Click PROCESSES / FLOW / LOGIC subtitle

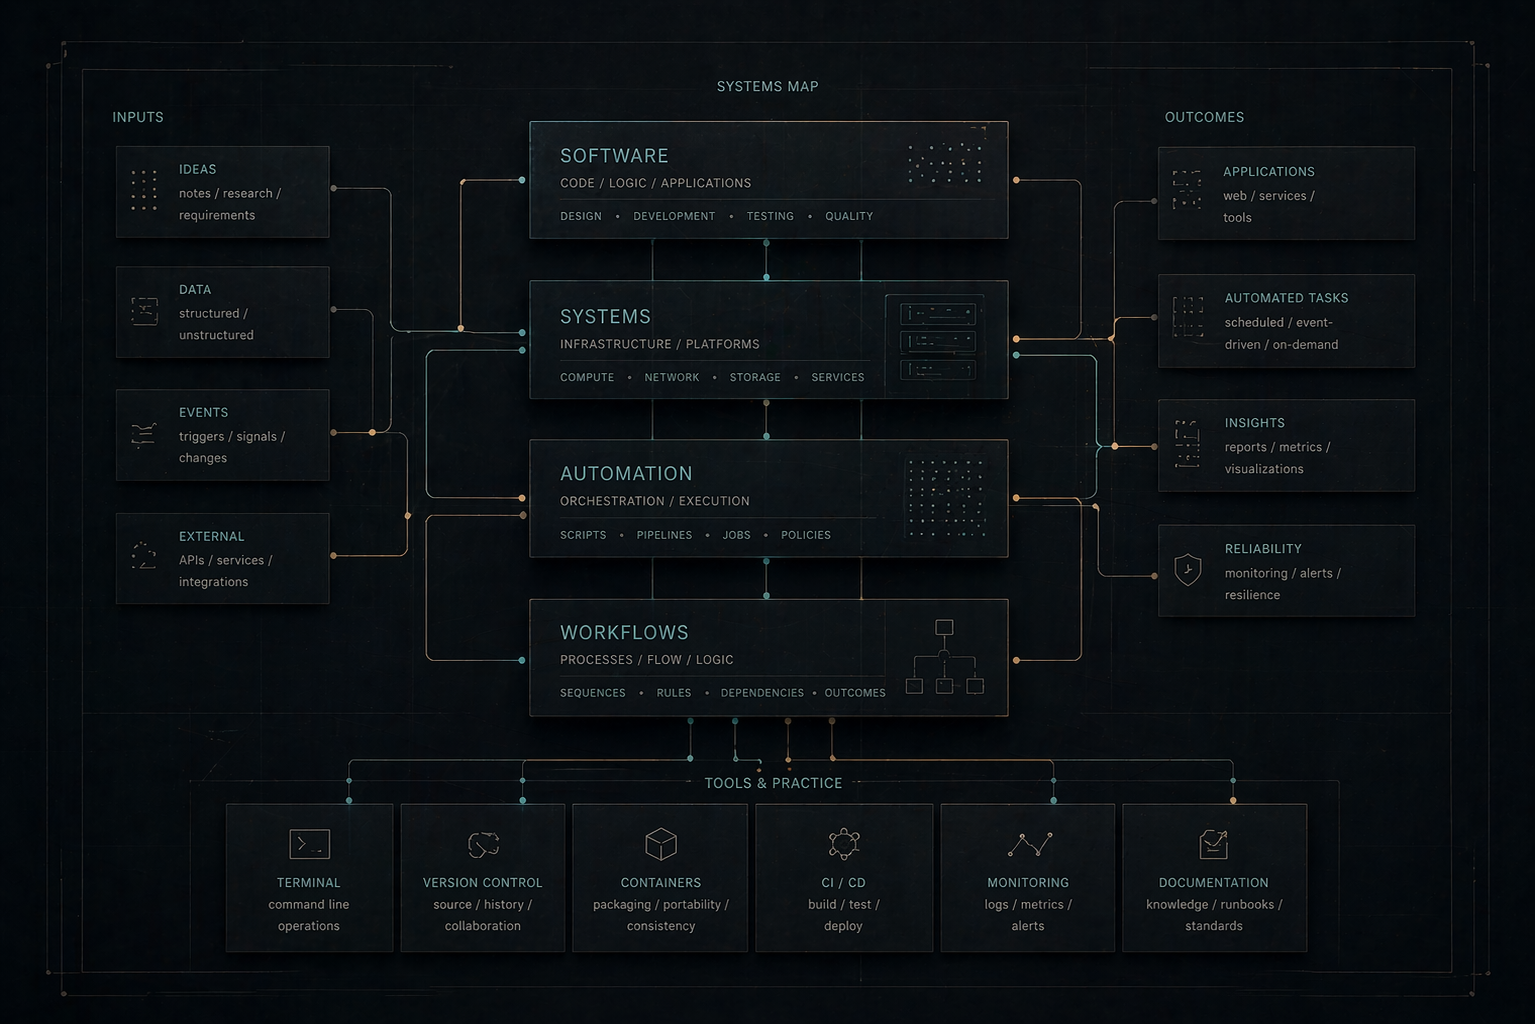click(x=647, y=660)
